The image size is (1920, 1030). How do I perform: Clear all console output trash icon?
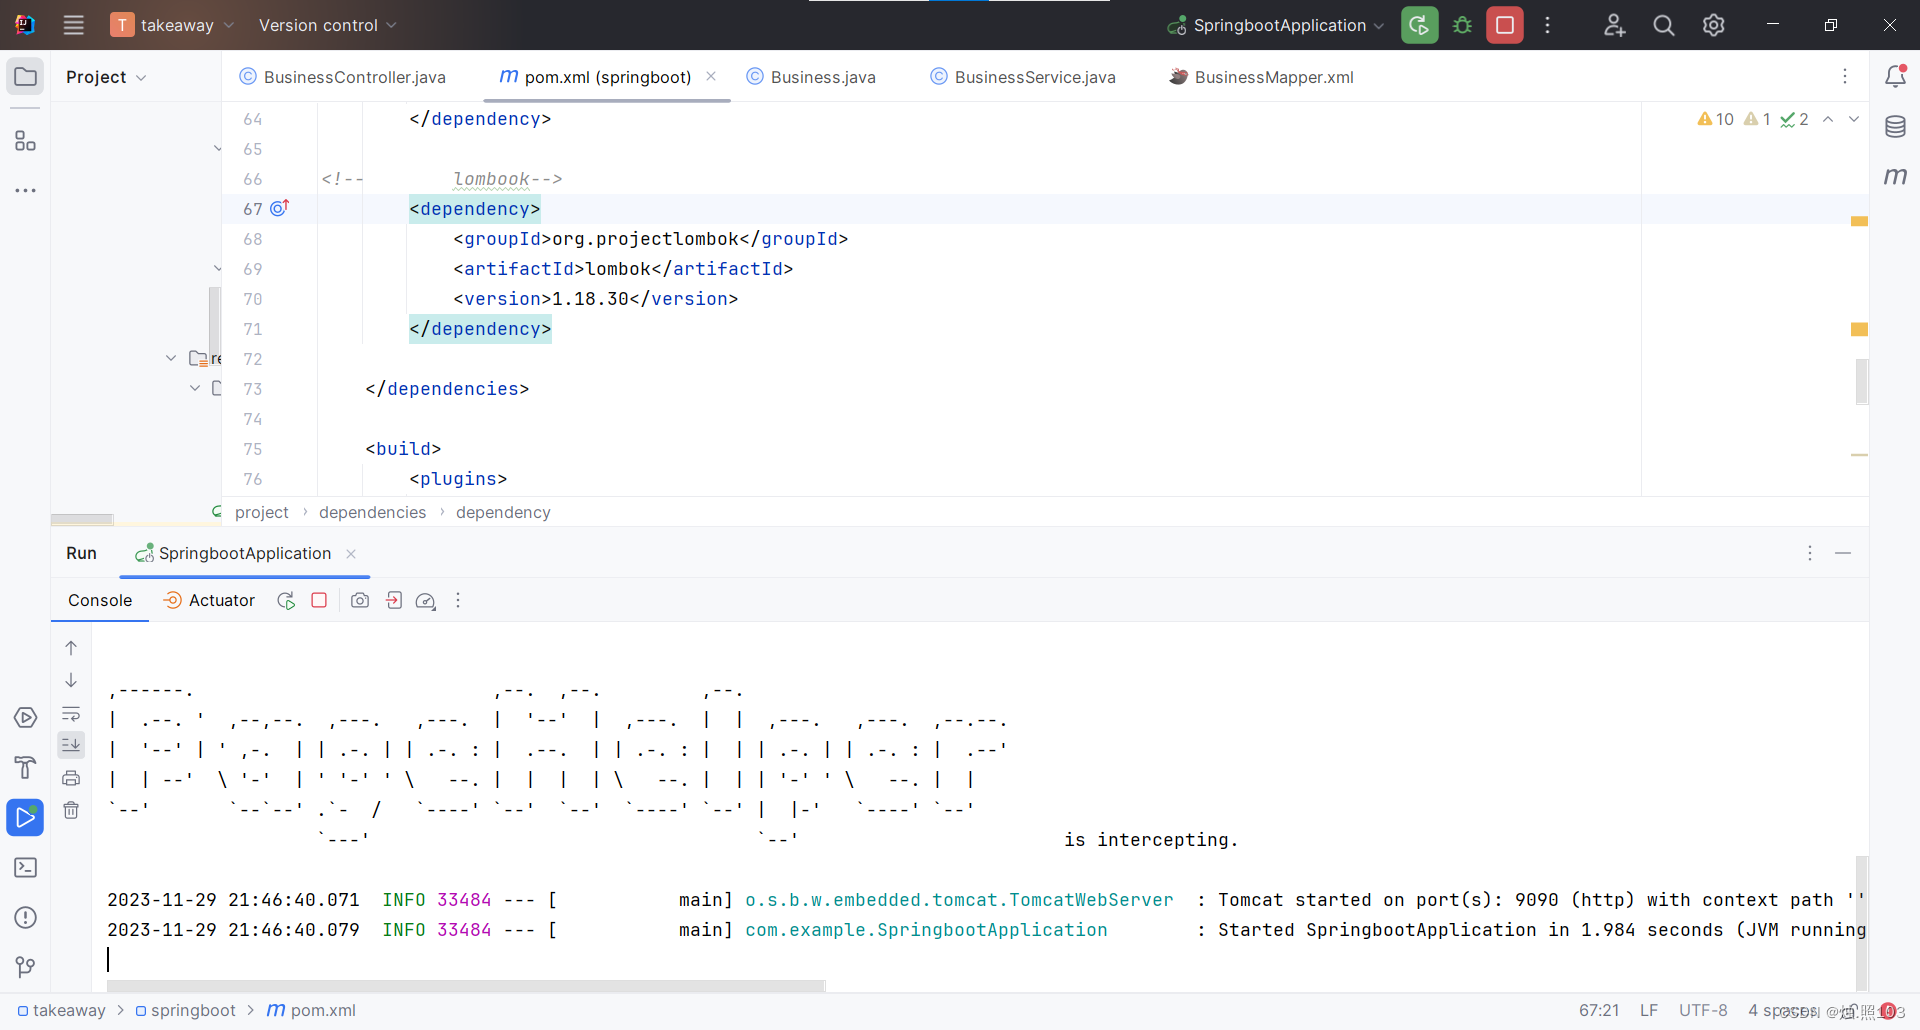71,810
